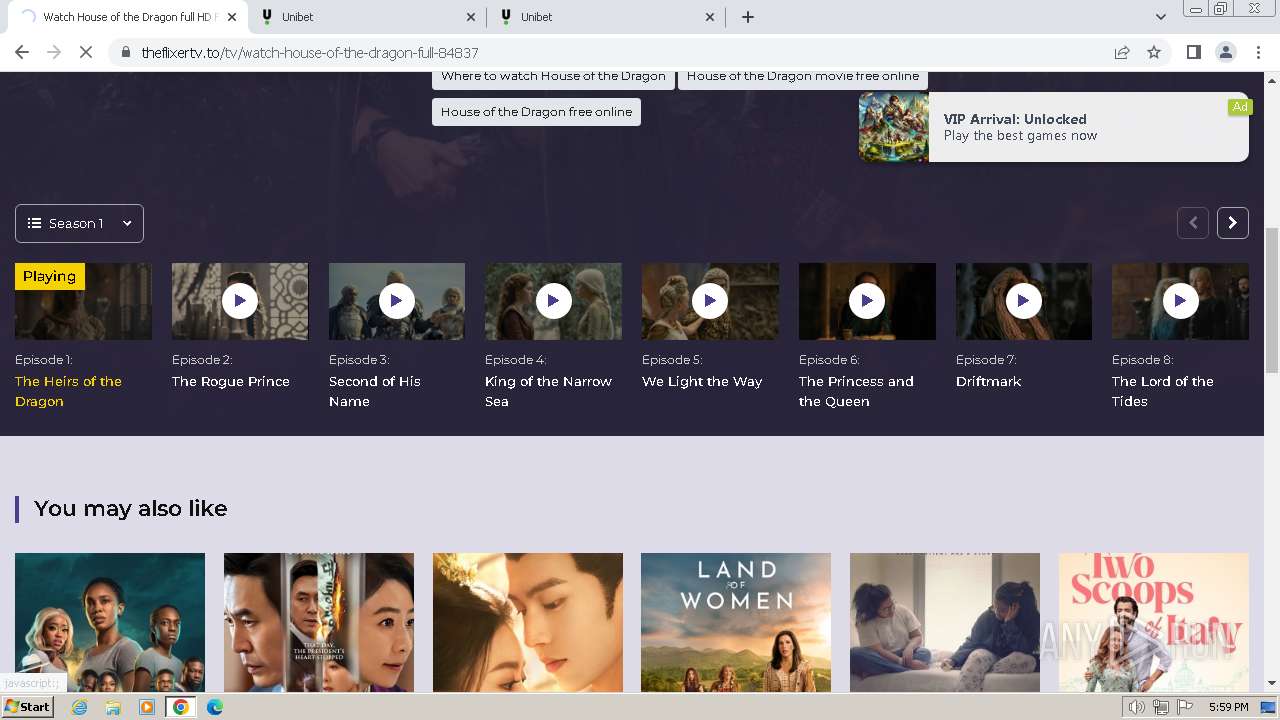Open Microsoft Edge from taskbar

click(215, 707)
